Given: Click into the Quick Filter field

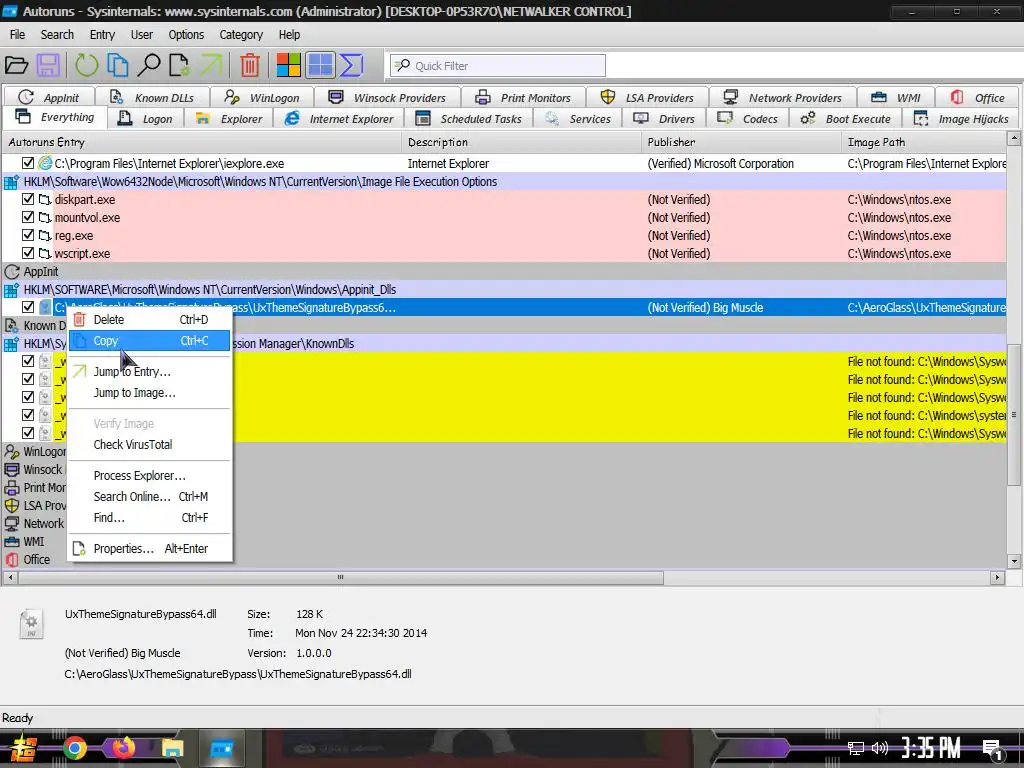Looking at the screenshot, I should (498, 65).
